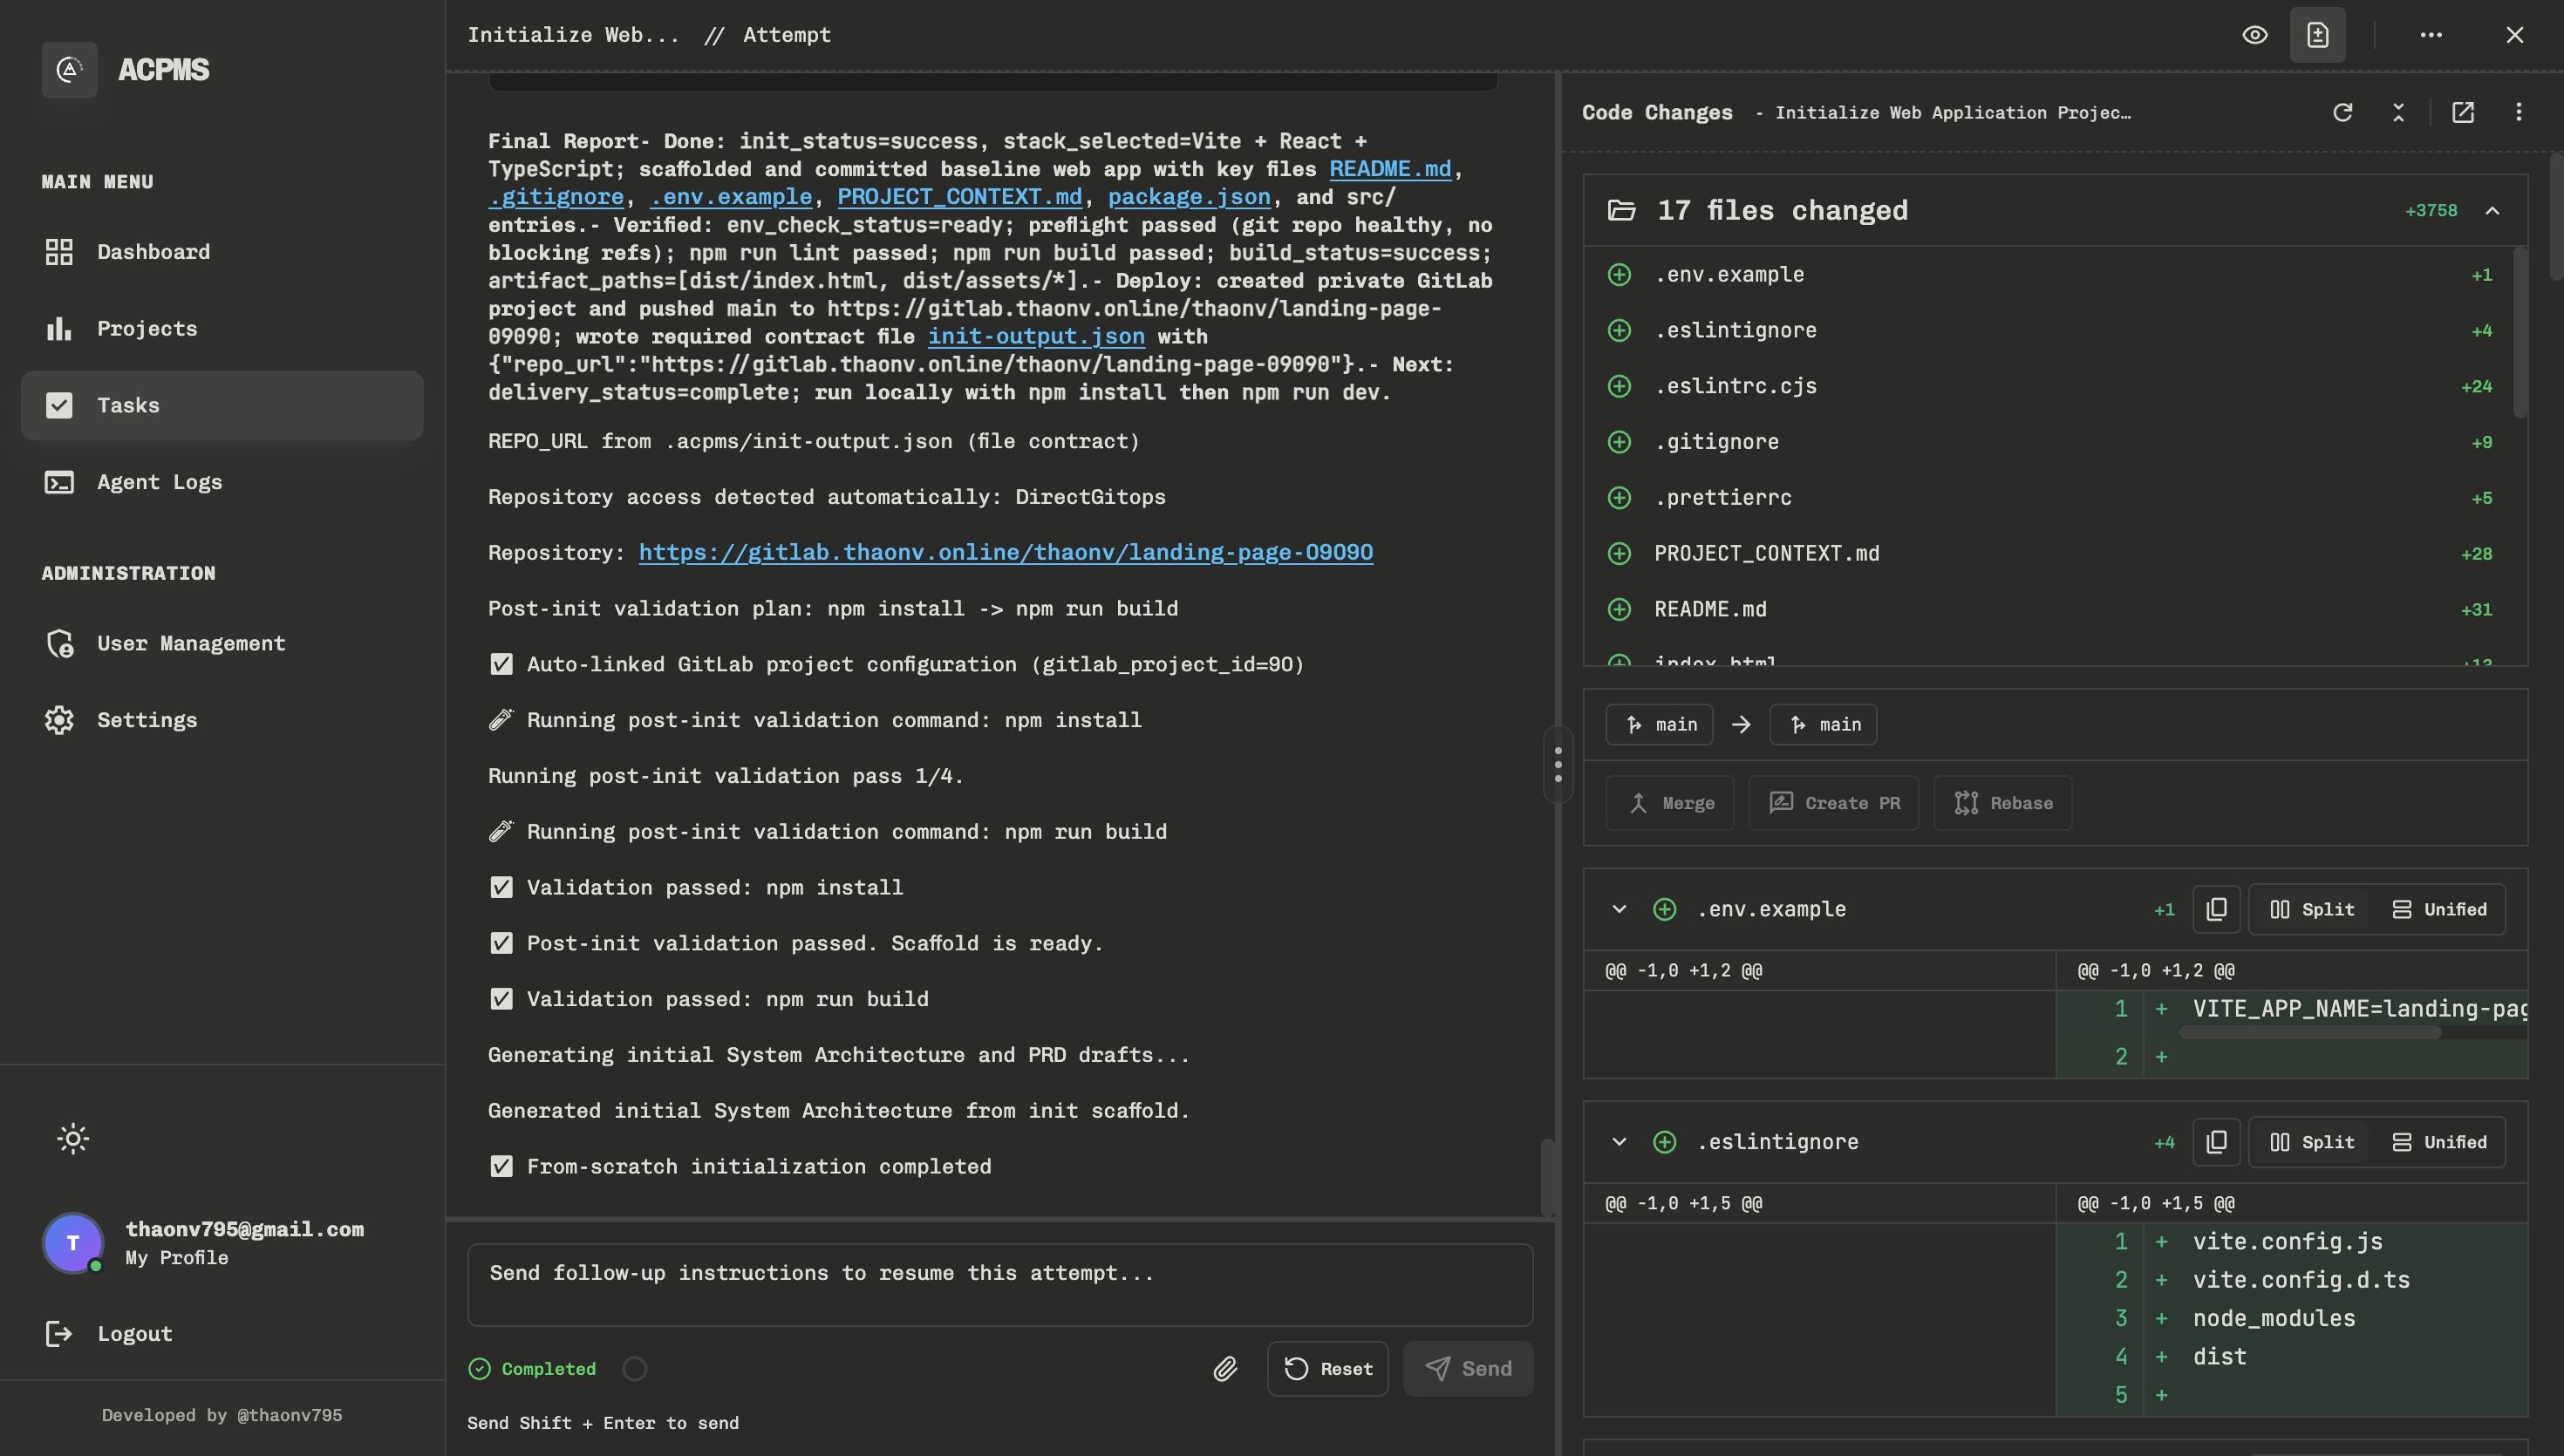2564x1456 pixels.
Task: Toggle the eye preview icon in header
Action: [2254, 35]
